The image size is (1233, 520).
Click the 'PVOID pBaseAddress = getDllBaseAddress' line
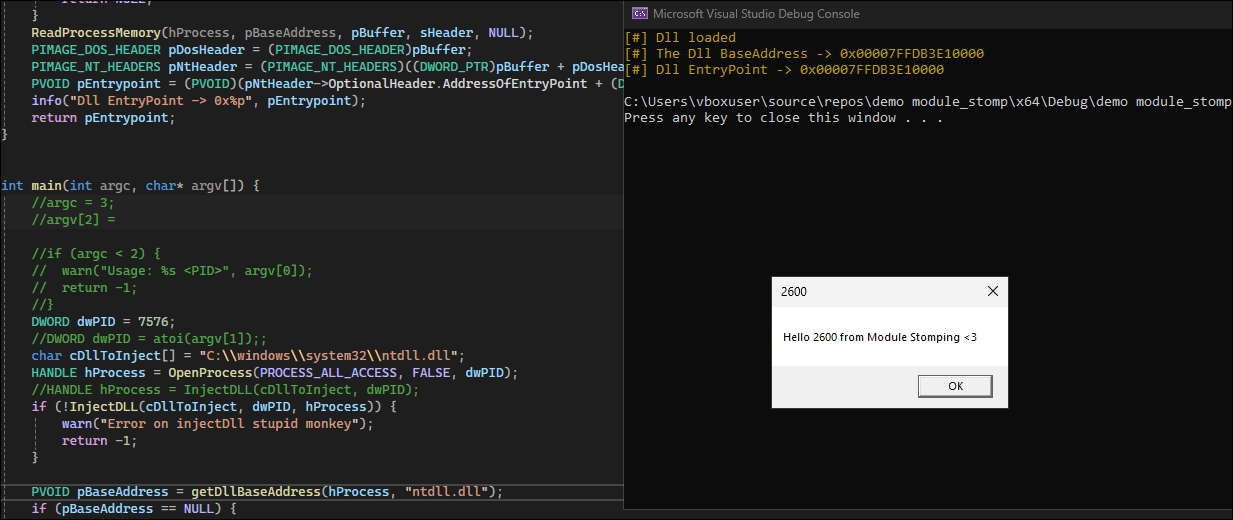pos(266,492)
